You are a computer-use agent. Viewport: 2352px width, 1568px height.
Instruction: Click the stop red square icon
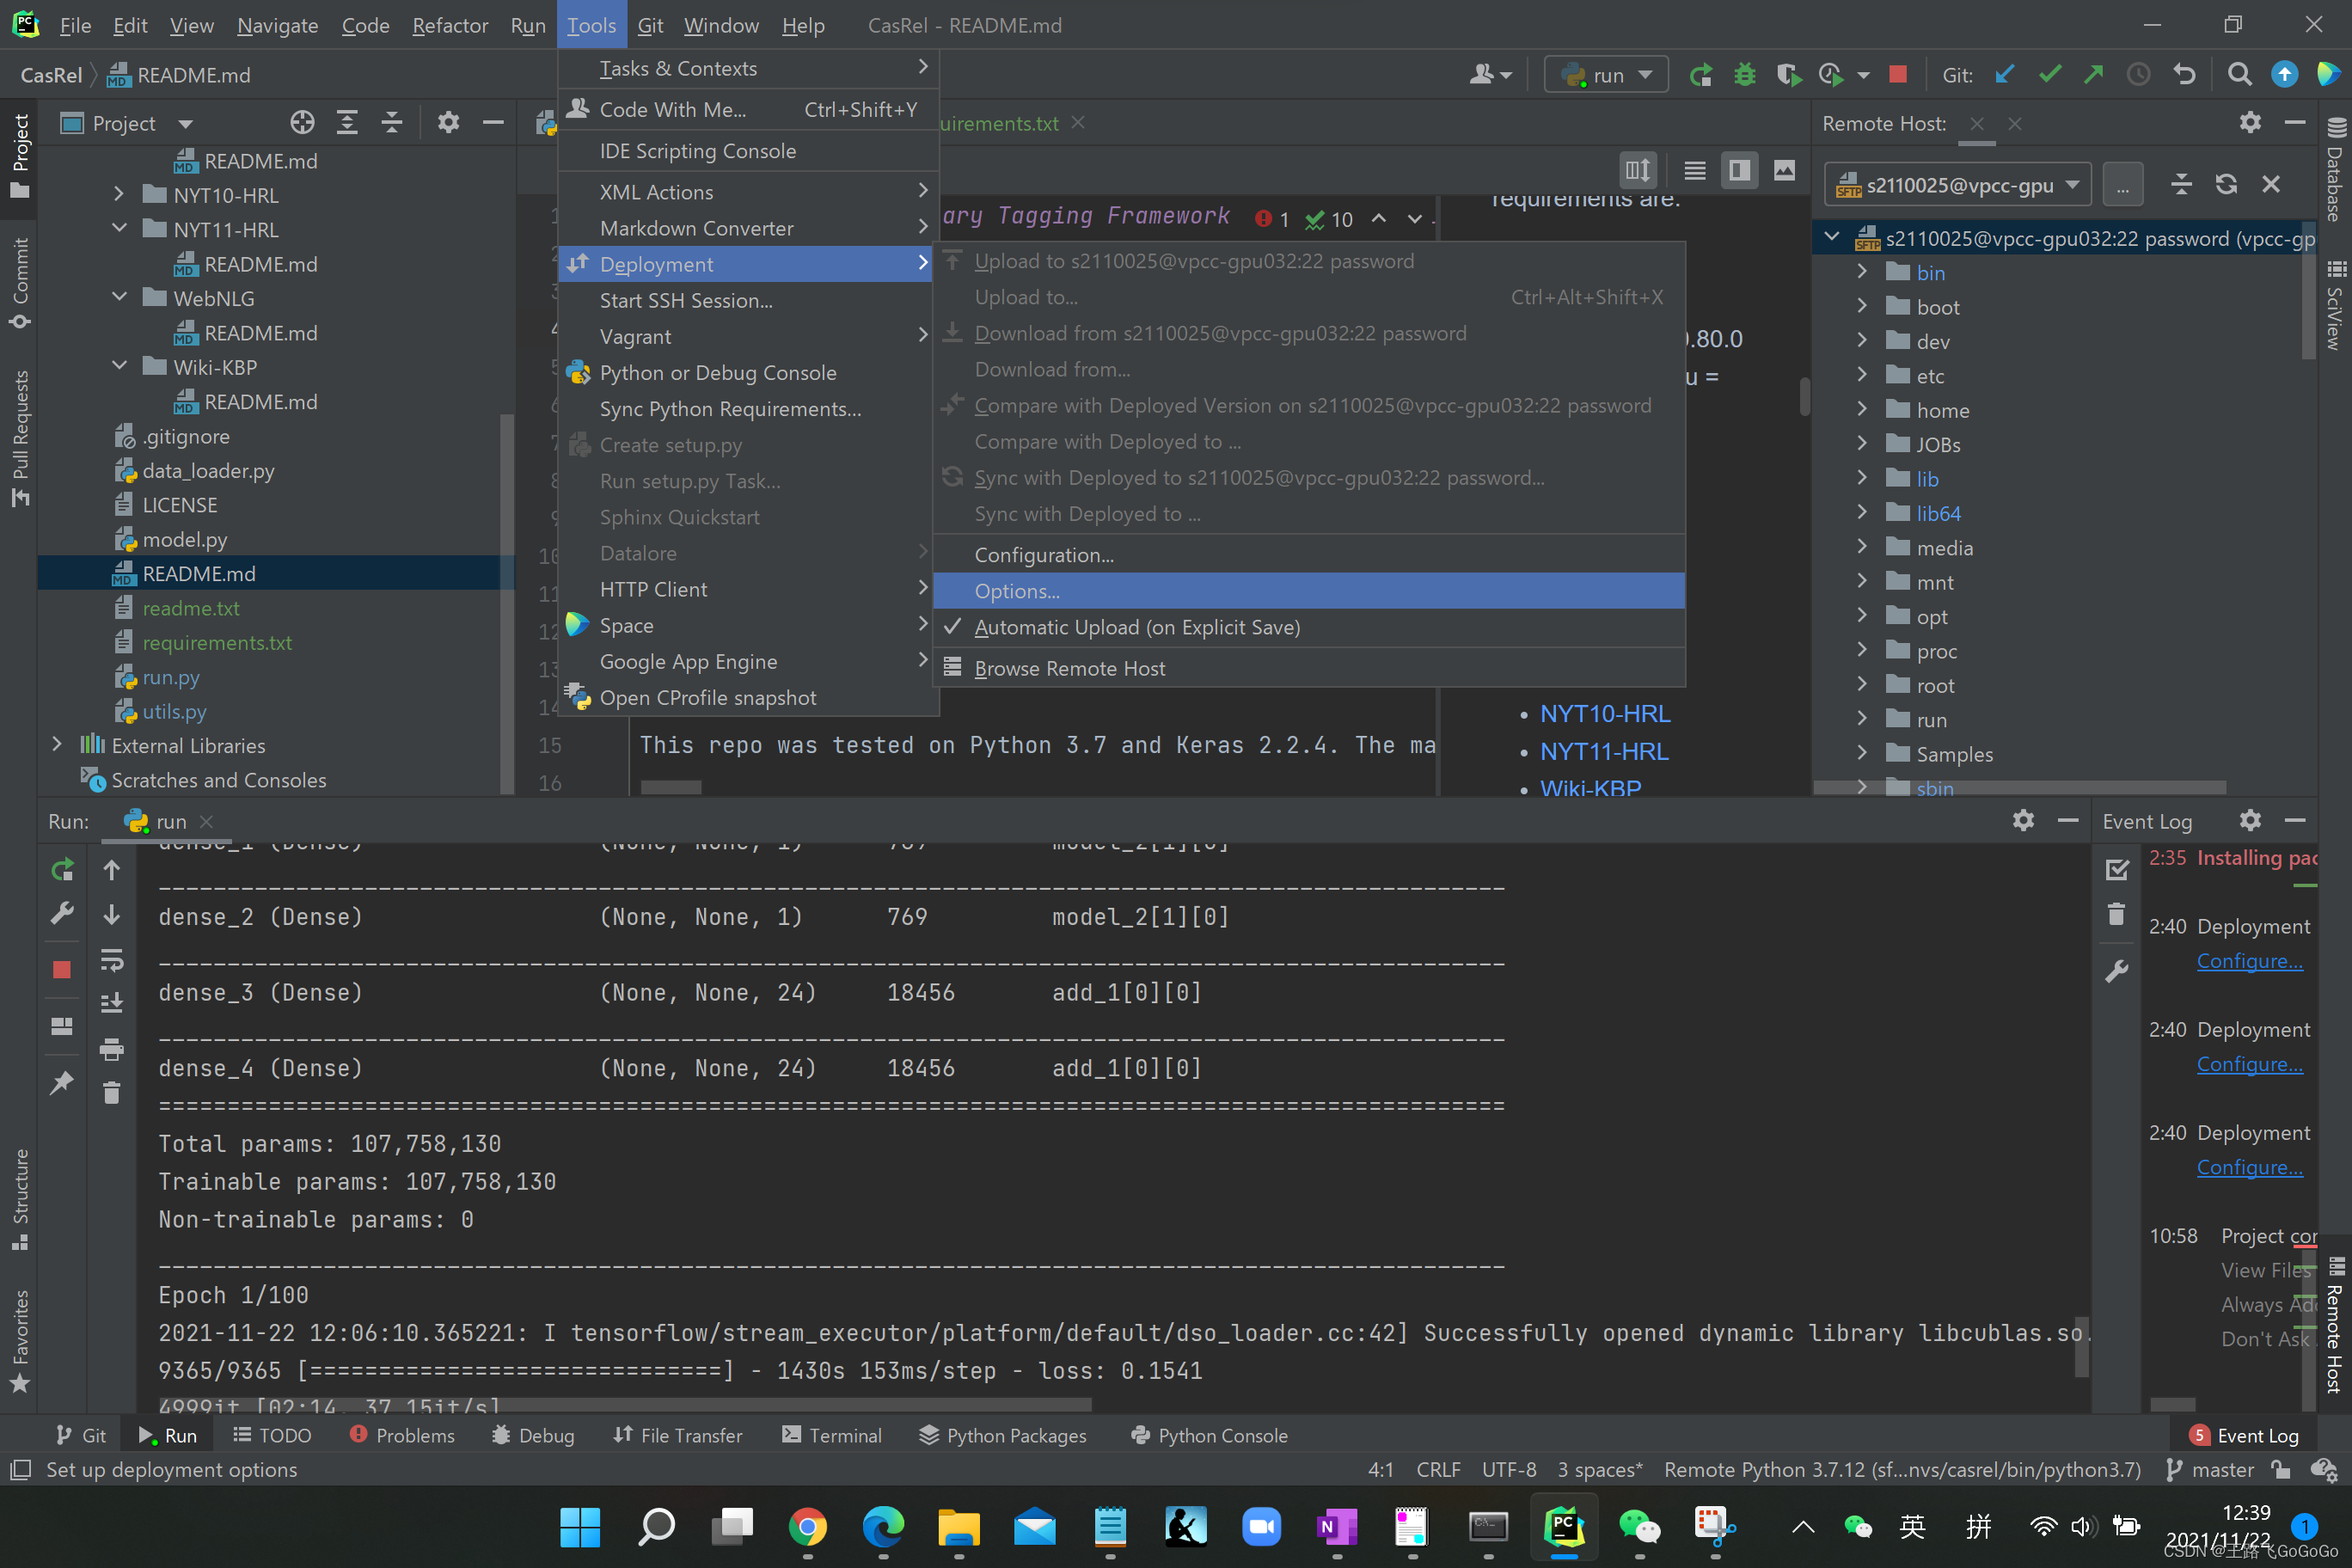[1899, 74]
